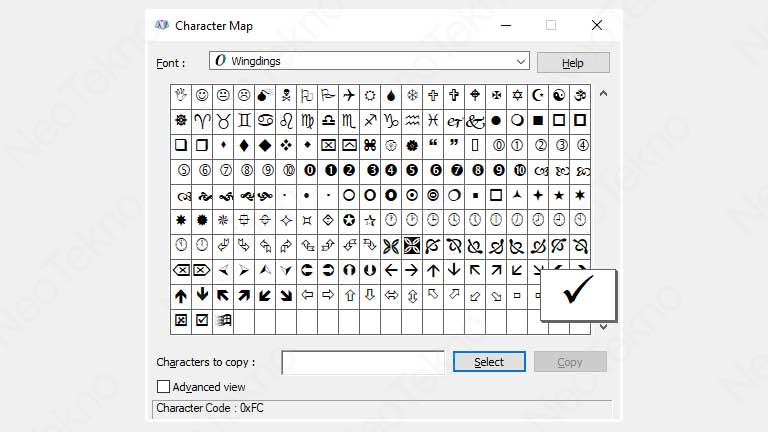Select the enlarged checkmark character
This screenshot has height=432, width=768.
(578, 291)
